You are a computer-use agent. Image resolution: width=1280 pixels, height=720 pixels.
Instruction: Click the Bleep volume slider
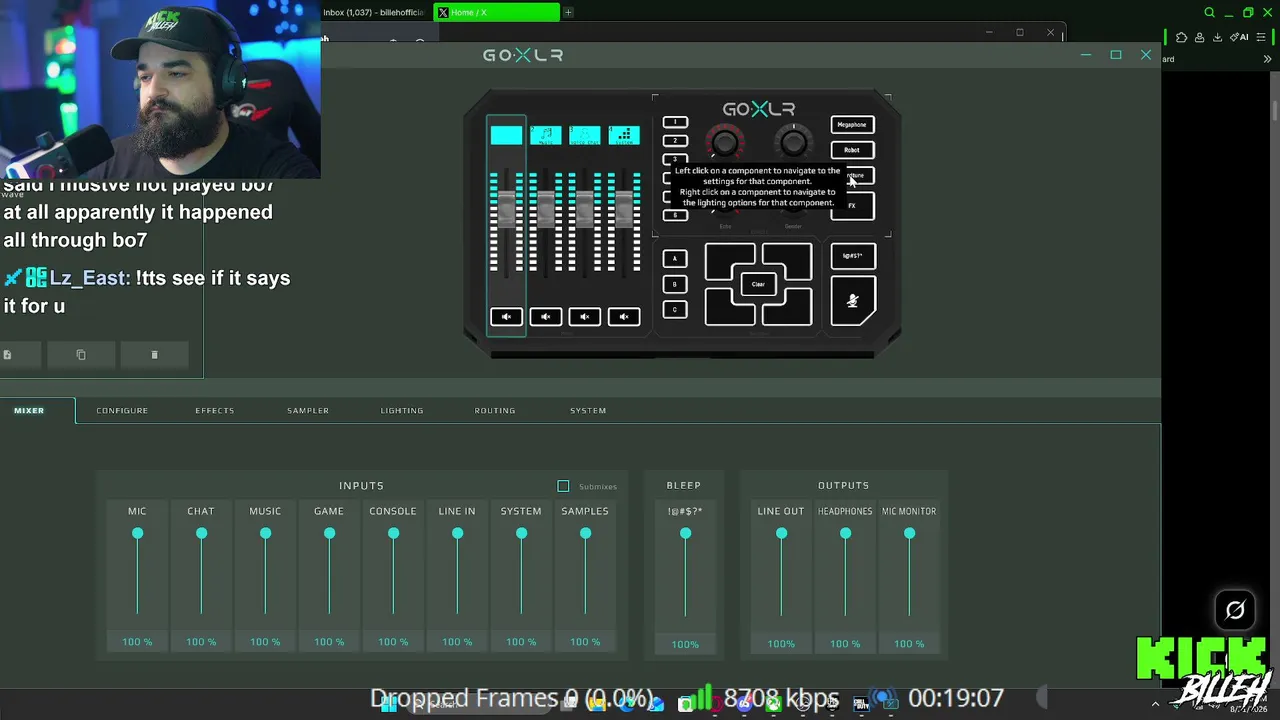pyautogui.click(x=685, y=573)
